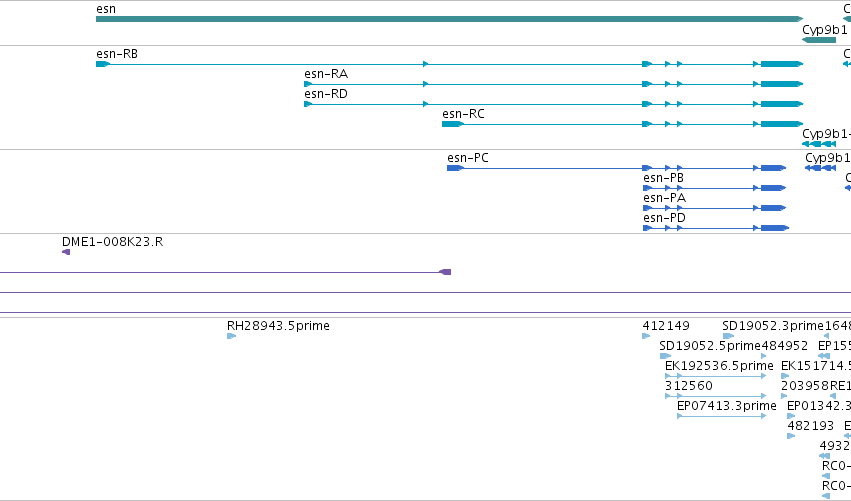Select the esn-PD final coding block
The width and height of the screenshot is (851, 501).
(x=774, y=229)
